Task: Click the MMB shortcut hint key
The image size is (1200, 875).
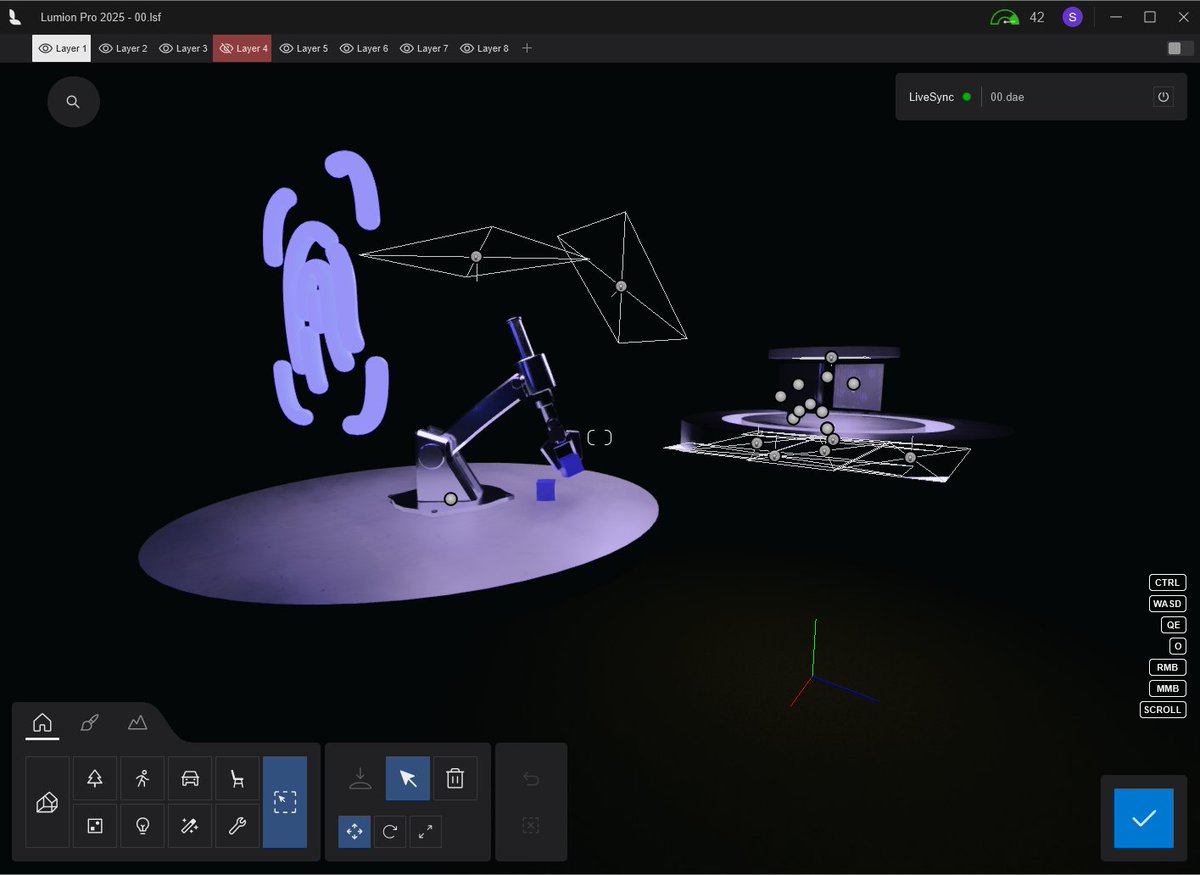Action: [1168, 689]
